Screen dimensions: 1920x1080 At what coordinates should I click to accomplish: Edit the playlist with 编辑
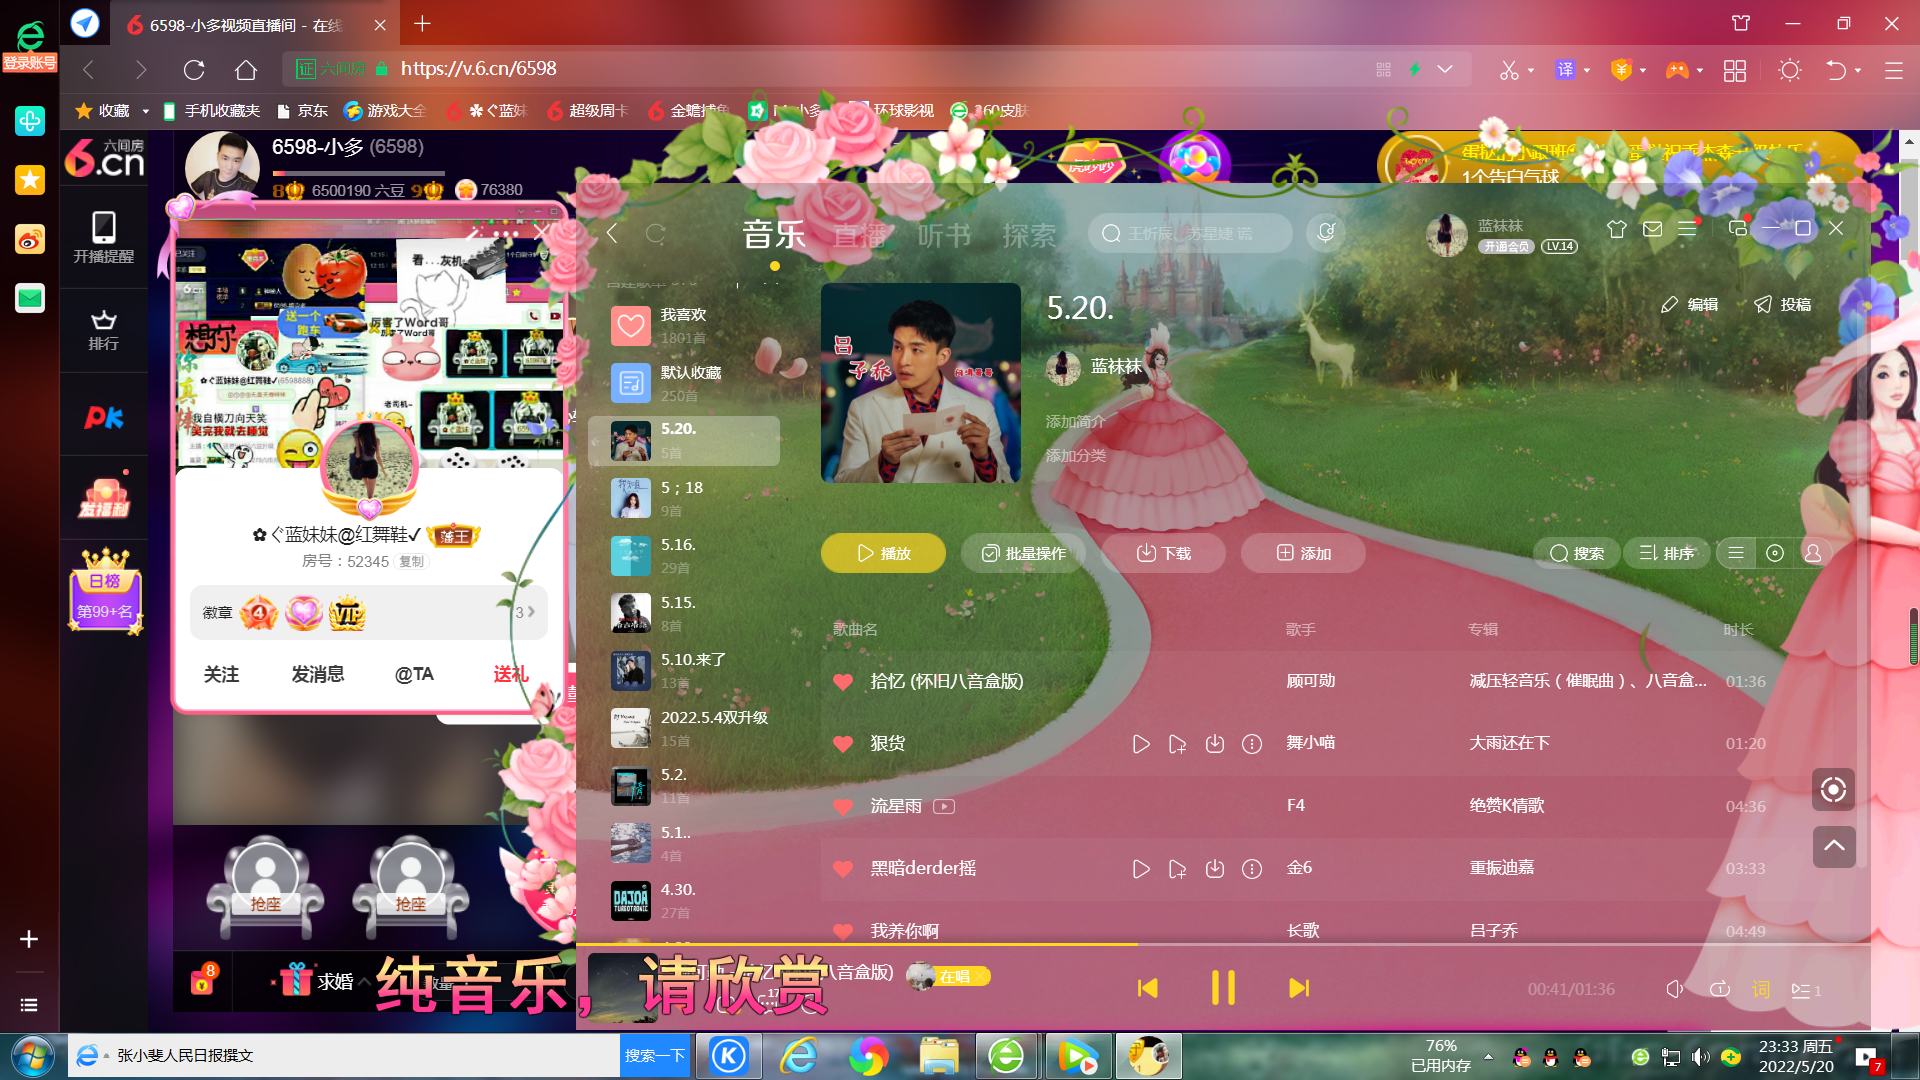tap(1690, 304)
